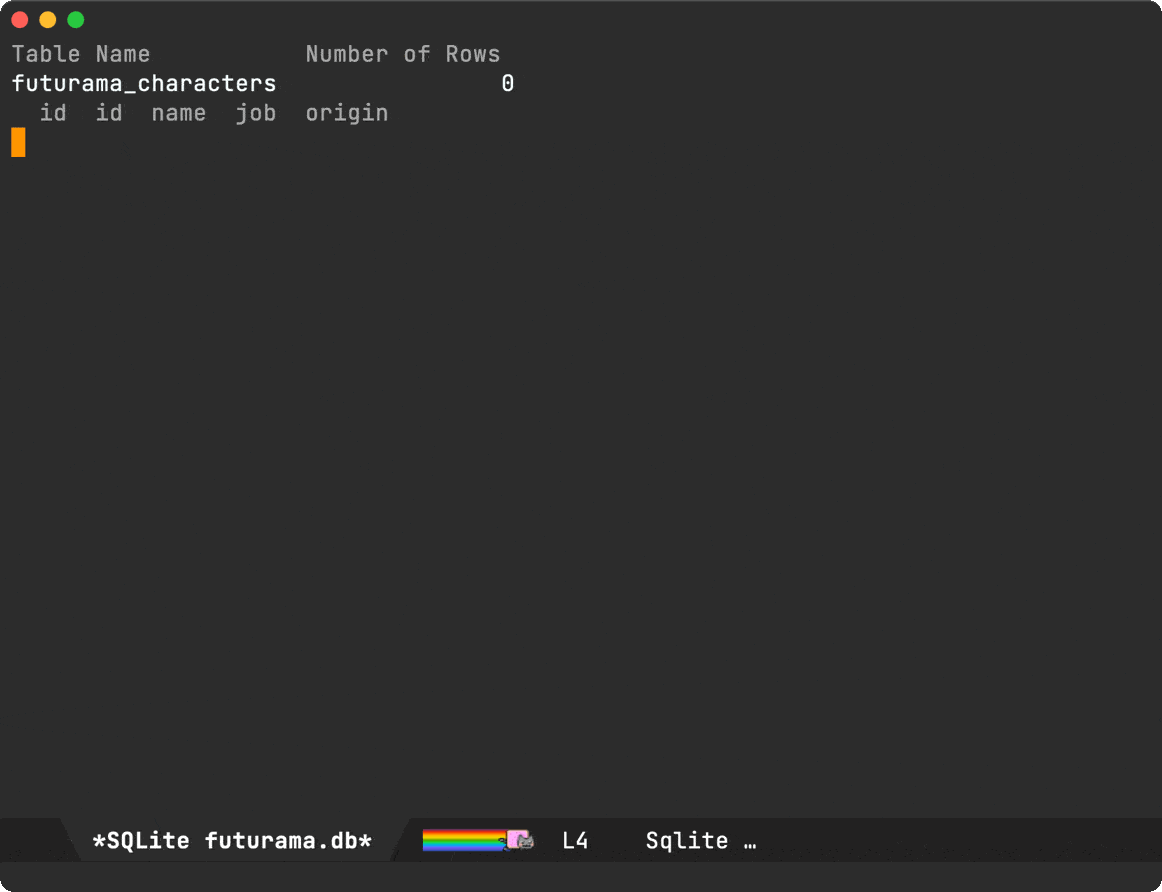Expand the futurama_characters table row
Viewport: 1162px width, 892px height.
coord(144,84)
